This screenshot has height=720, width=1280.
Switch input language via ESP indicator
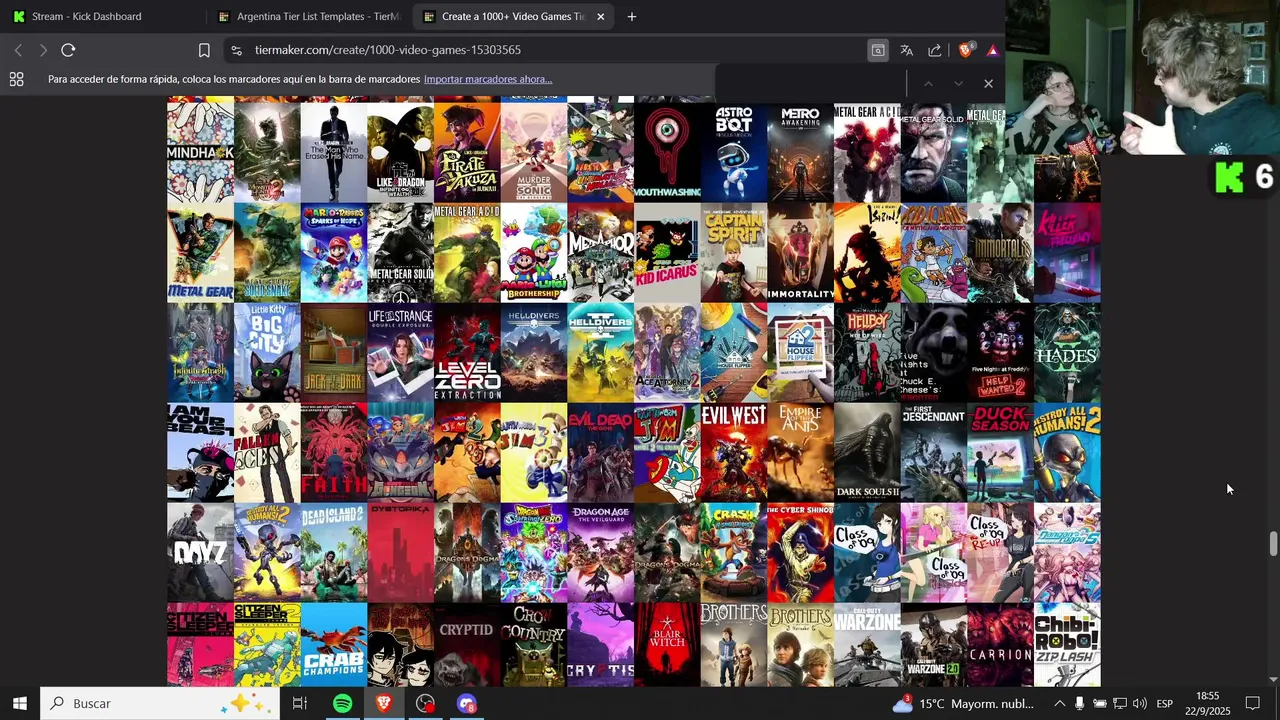(1164, 704)
